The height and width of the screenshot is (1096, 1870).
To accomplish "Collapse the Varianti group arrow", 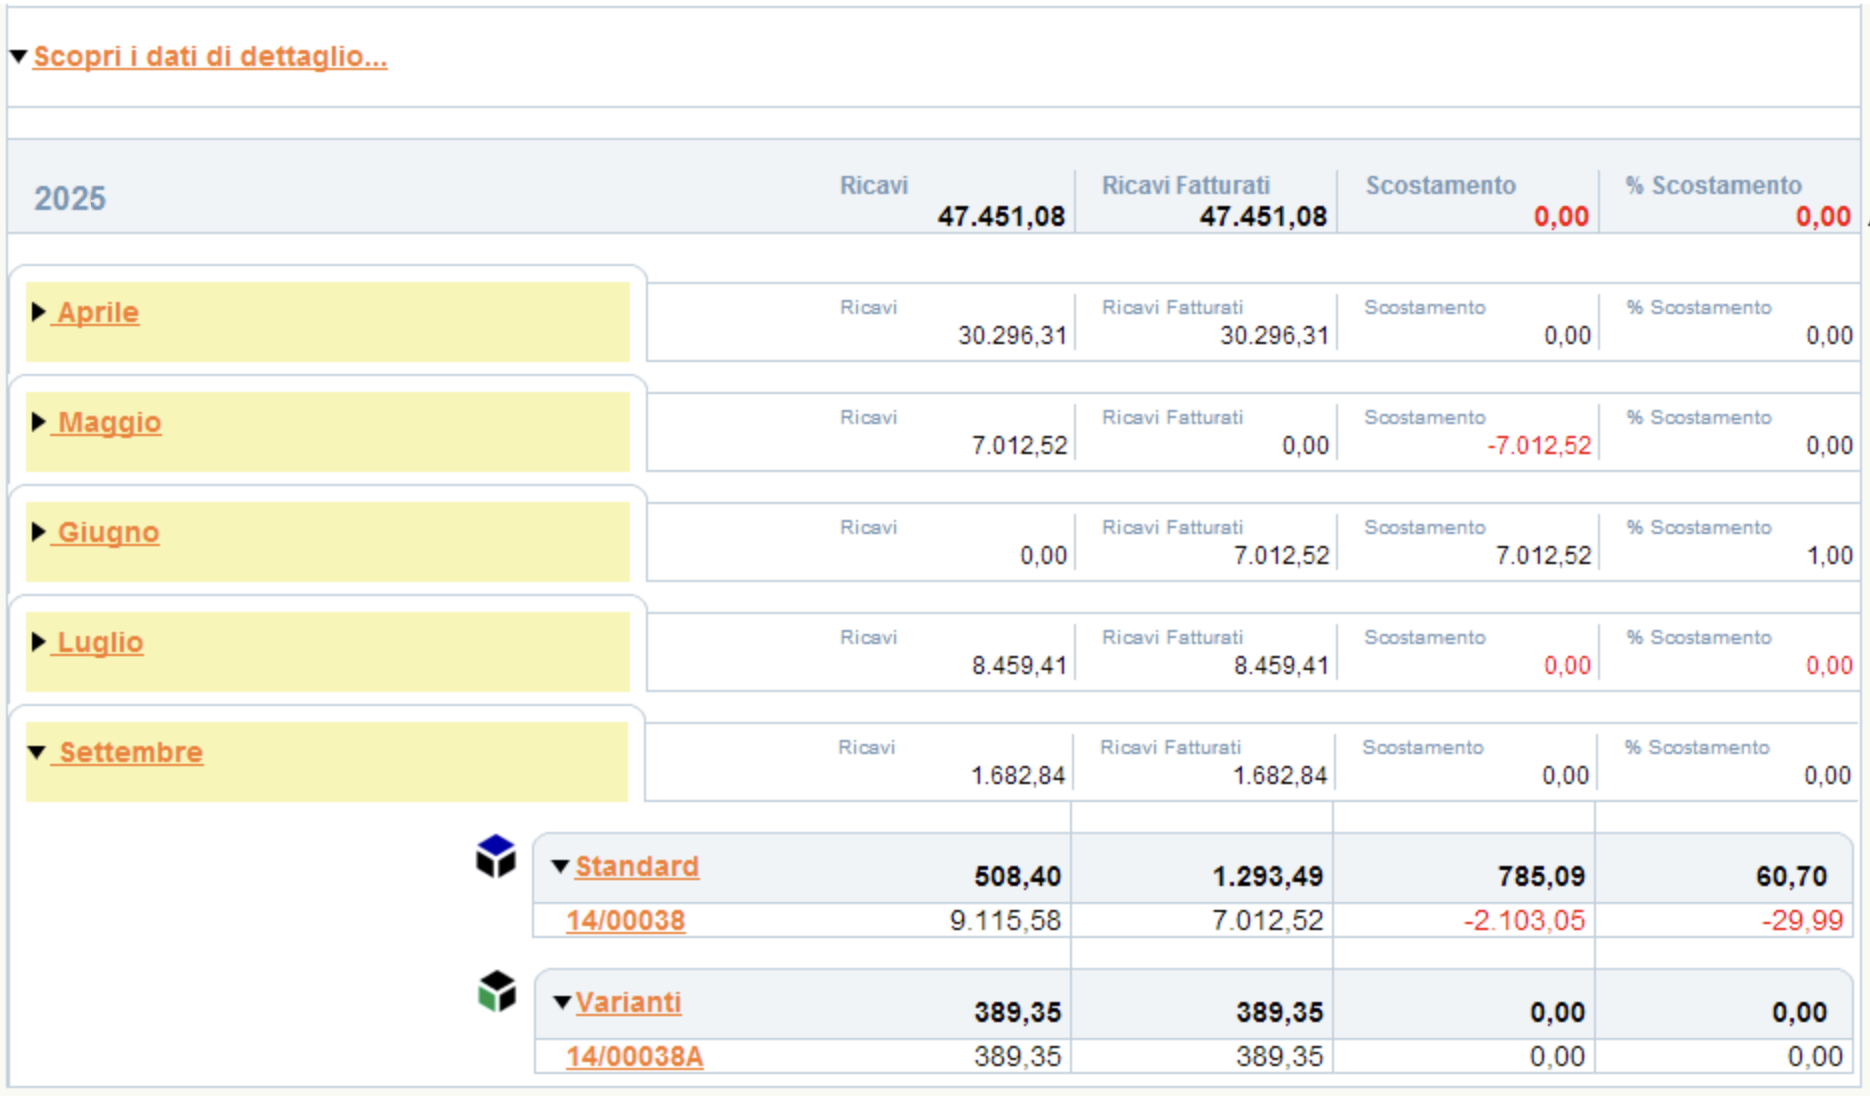I will [x=562, y=1002].
